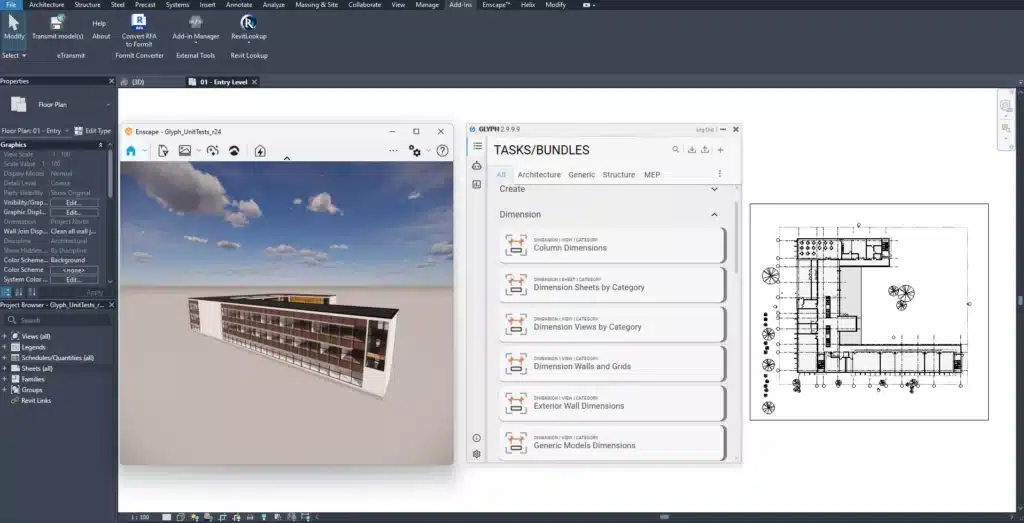The height and width of the screenshot is (523, 1024).
Task: Click in the Project Browser search field
Action: pos(60,320)
